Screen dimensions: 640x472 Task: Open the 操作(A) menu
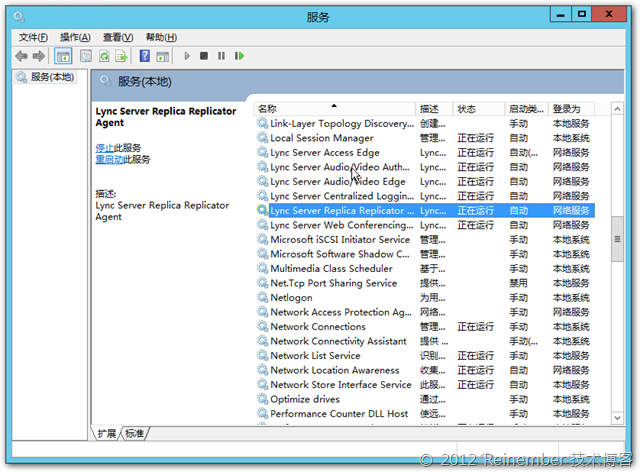tap(75, 38)
